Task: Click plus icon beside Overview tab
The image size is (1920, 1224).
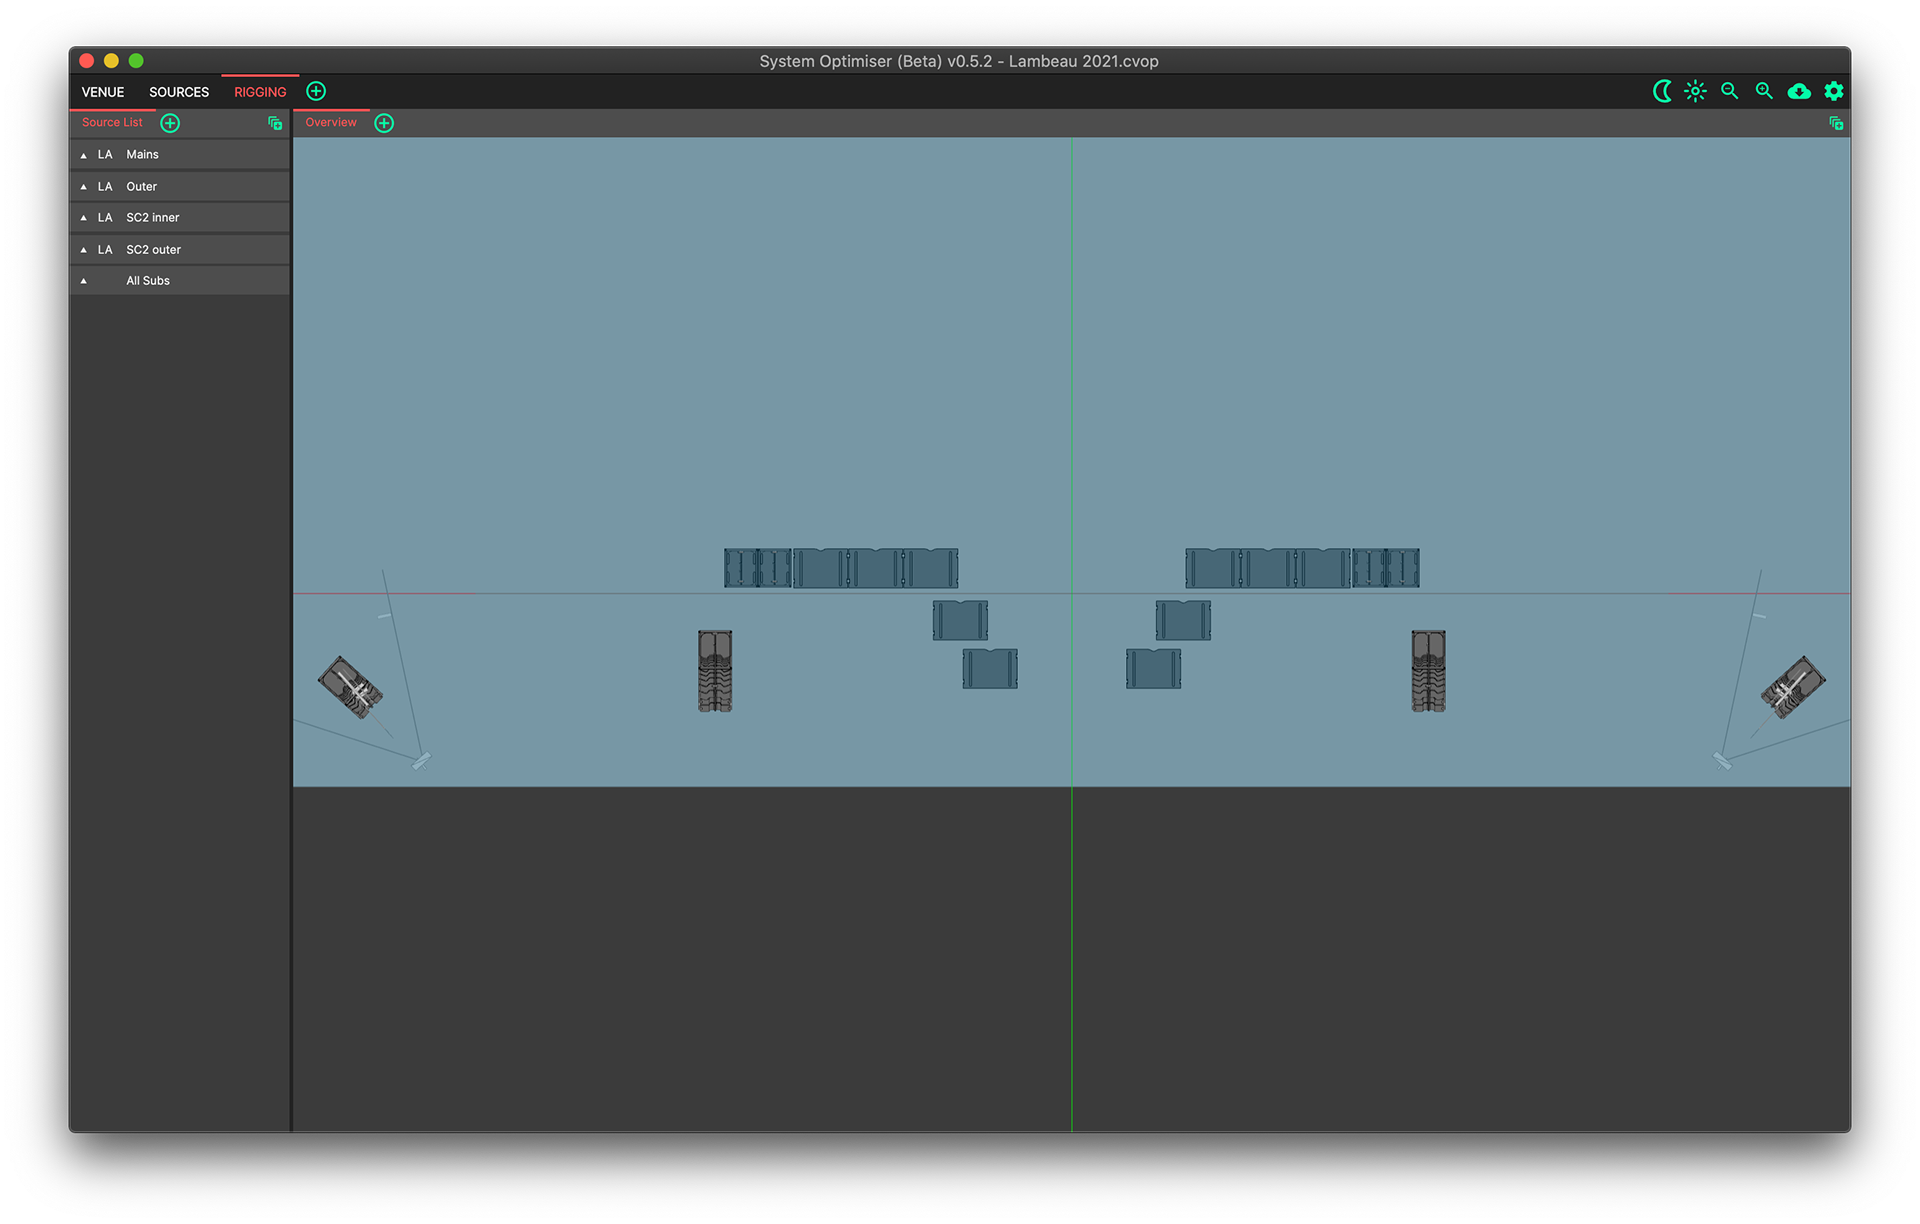Action: (384, 123)
